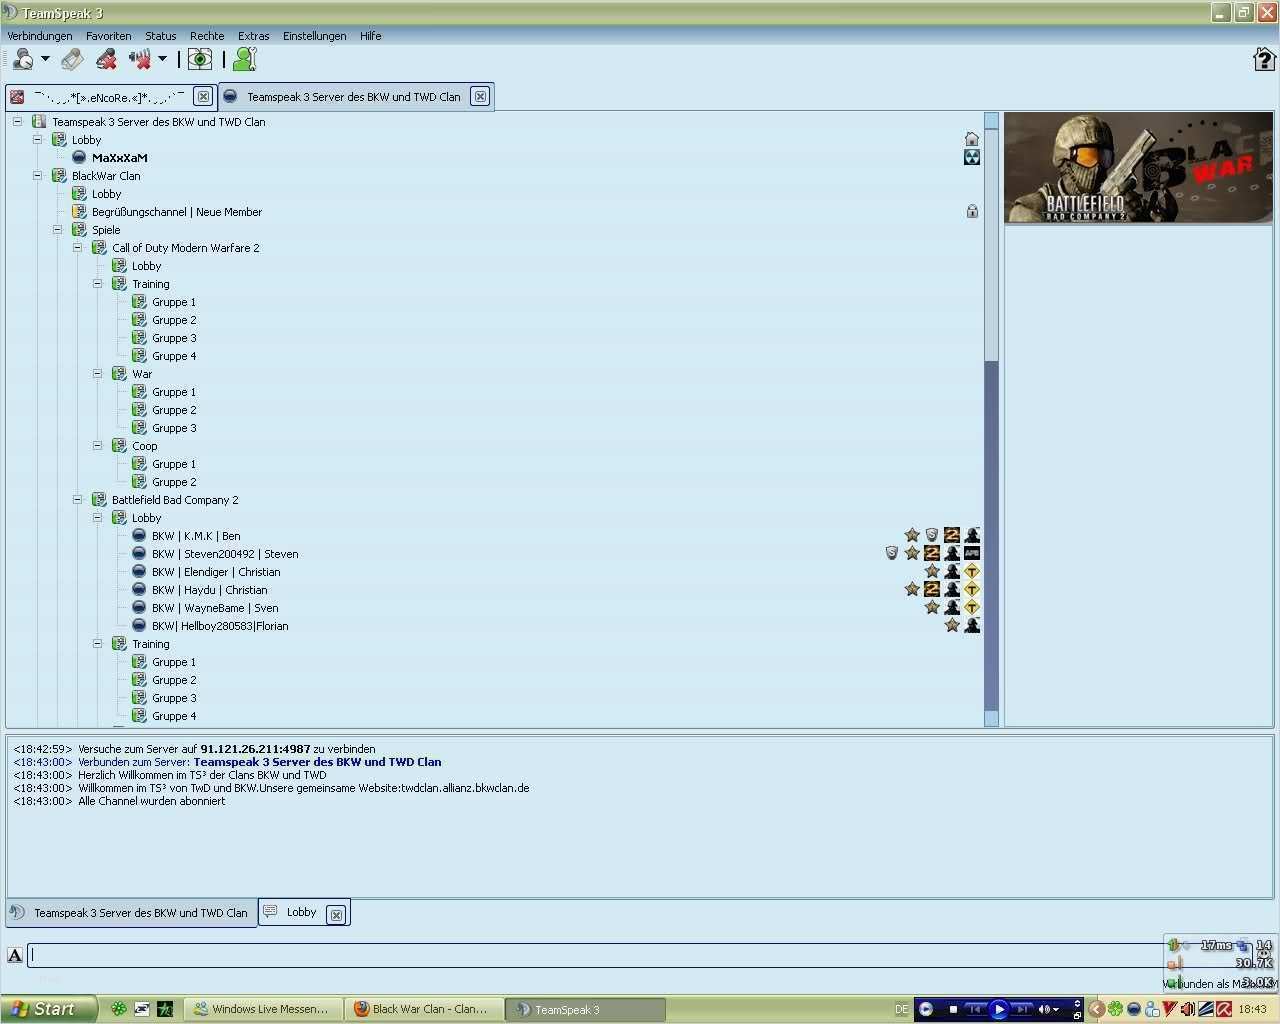This screenshot has width=1280, height=1024.
Task: Collapse the BlackWar Clan channel
Action: [37, 176]
